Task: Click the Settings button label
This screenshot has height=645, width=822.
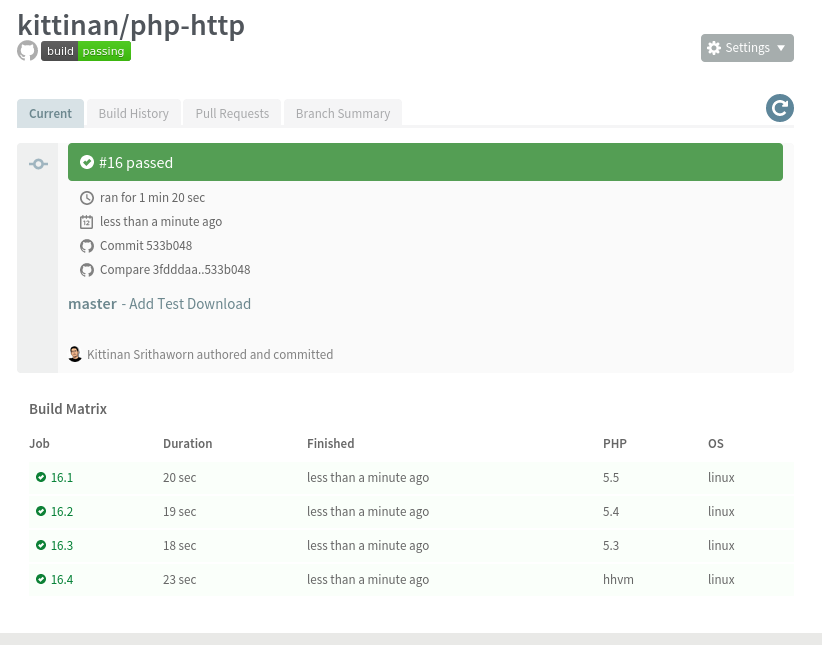Action: coord(748,48)
